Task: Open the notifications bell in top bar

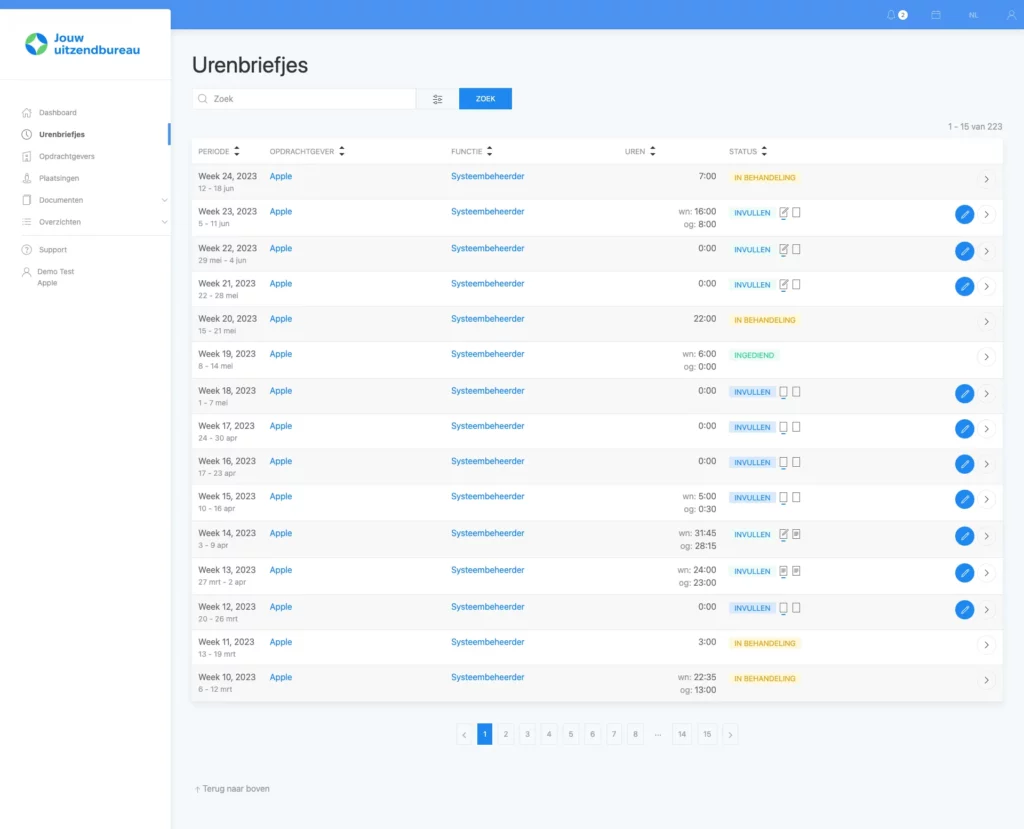Action: pos(892,15)
